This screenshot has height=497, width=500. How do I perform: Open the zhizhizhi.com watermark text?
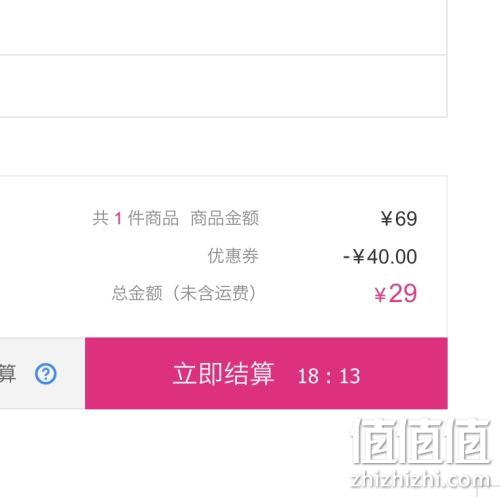(x=421, y=480)
